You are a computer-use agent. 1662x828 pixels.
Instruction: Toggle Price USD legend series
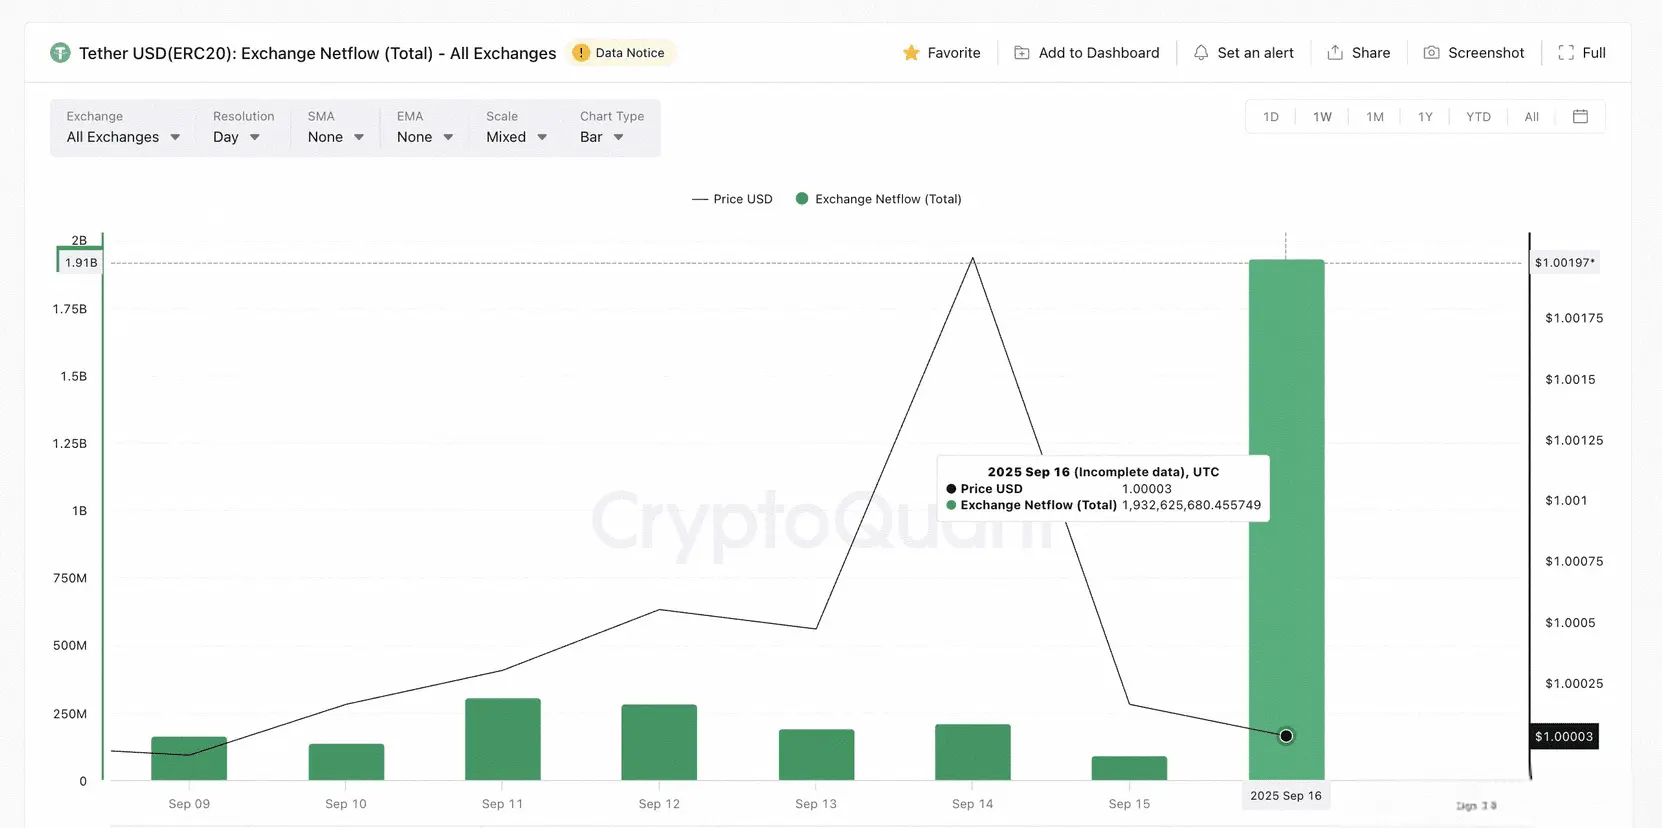(x=732, y=199)
